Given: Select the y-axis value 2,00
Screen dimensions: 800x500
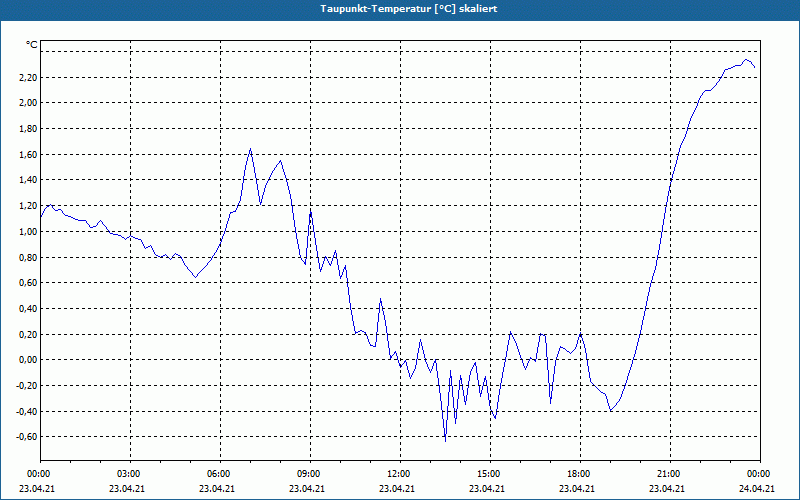Looking at the screenshot, I should point(28,103).
